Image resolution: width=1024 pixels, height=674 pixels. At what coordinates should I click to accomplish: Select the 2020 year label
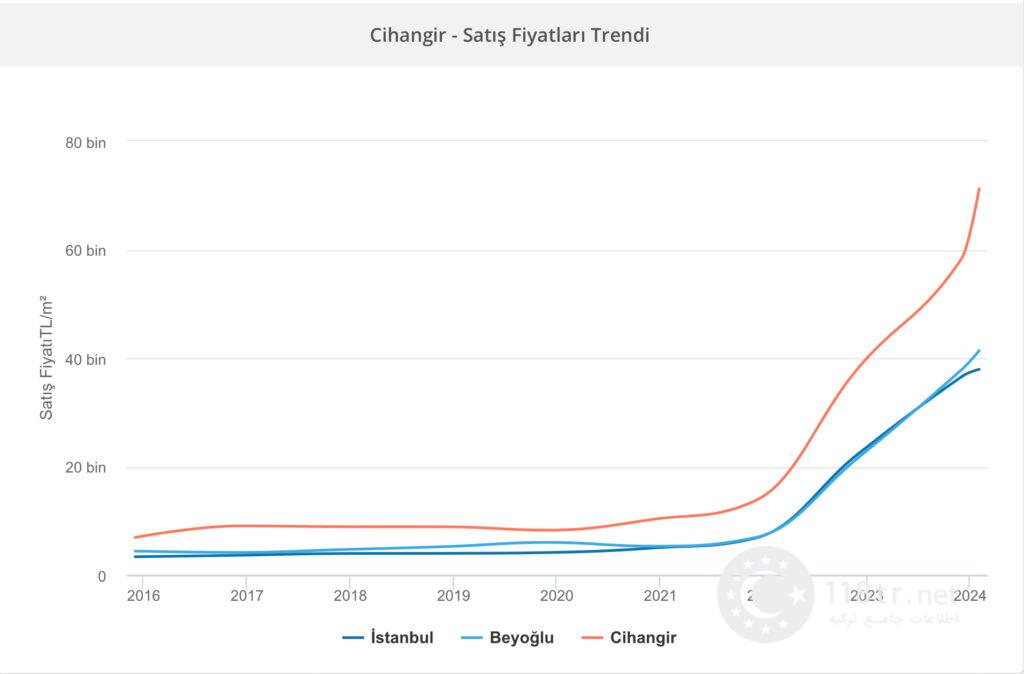[x=555, y=595]
